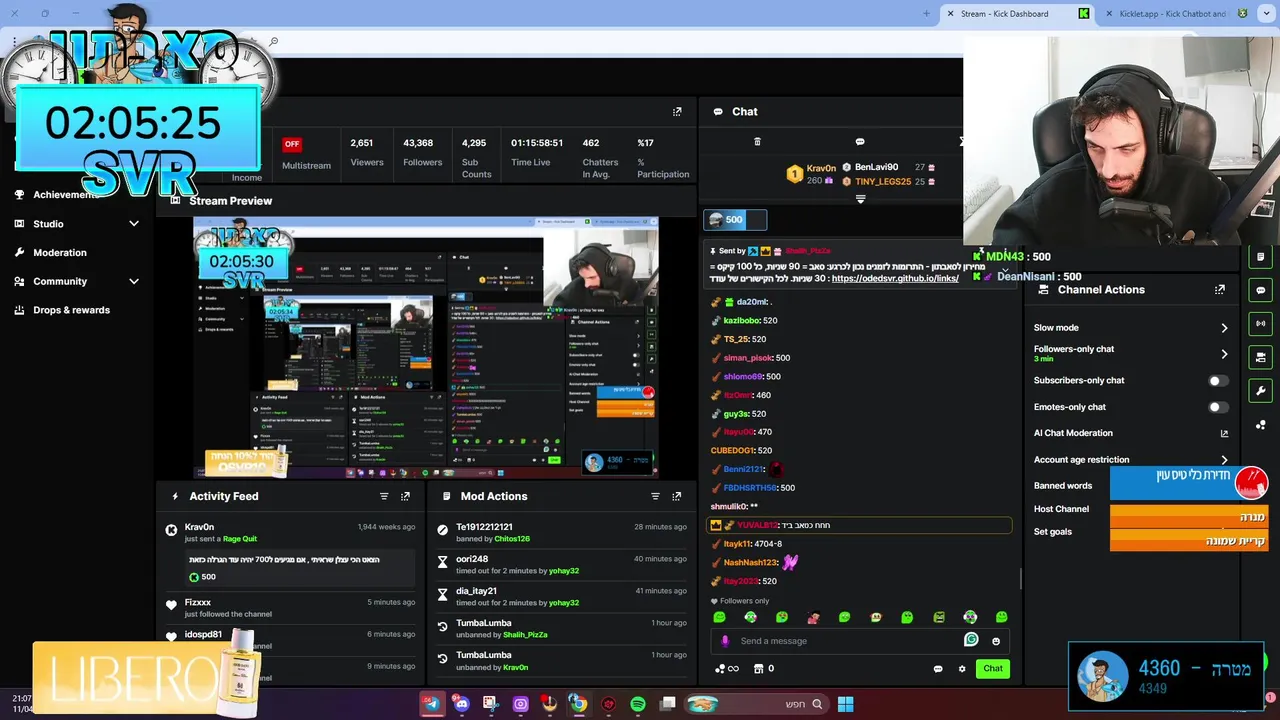
Task: Open the emoji picker in message box
Action: click(996, 641)
